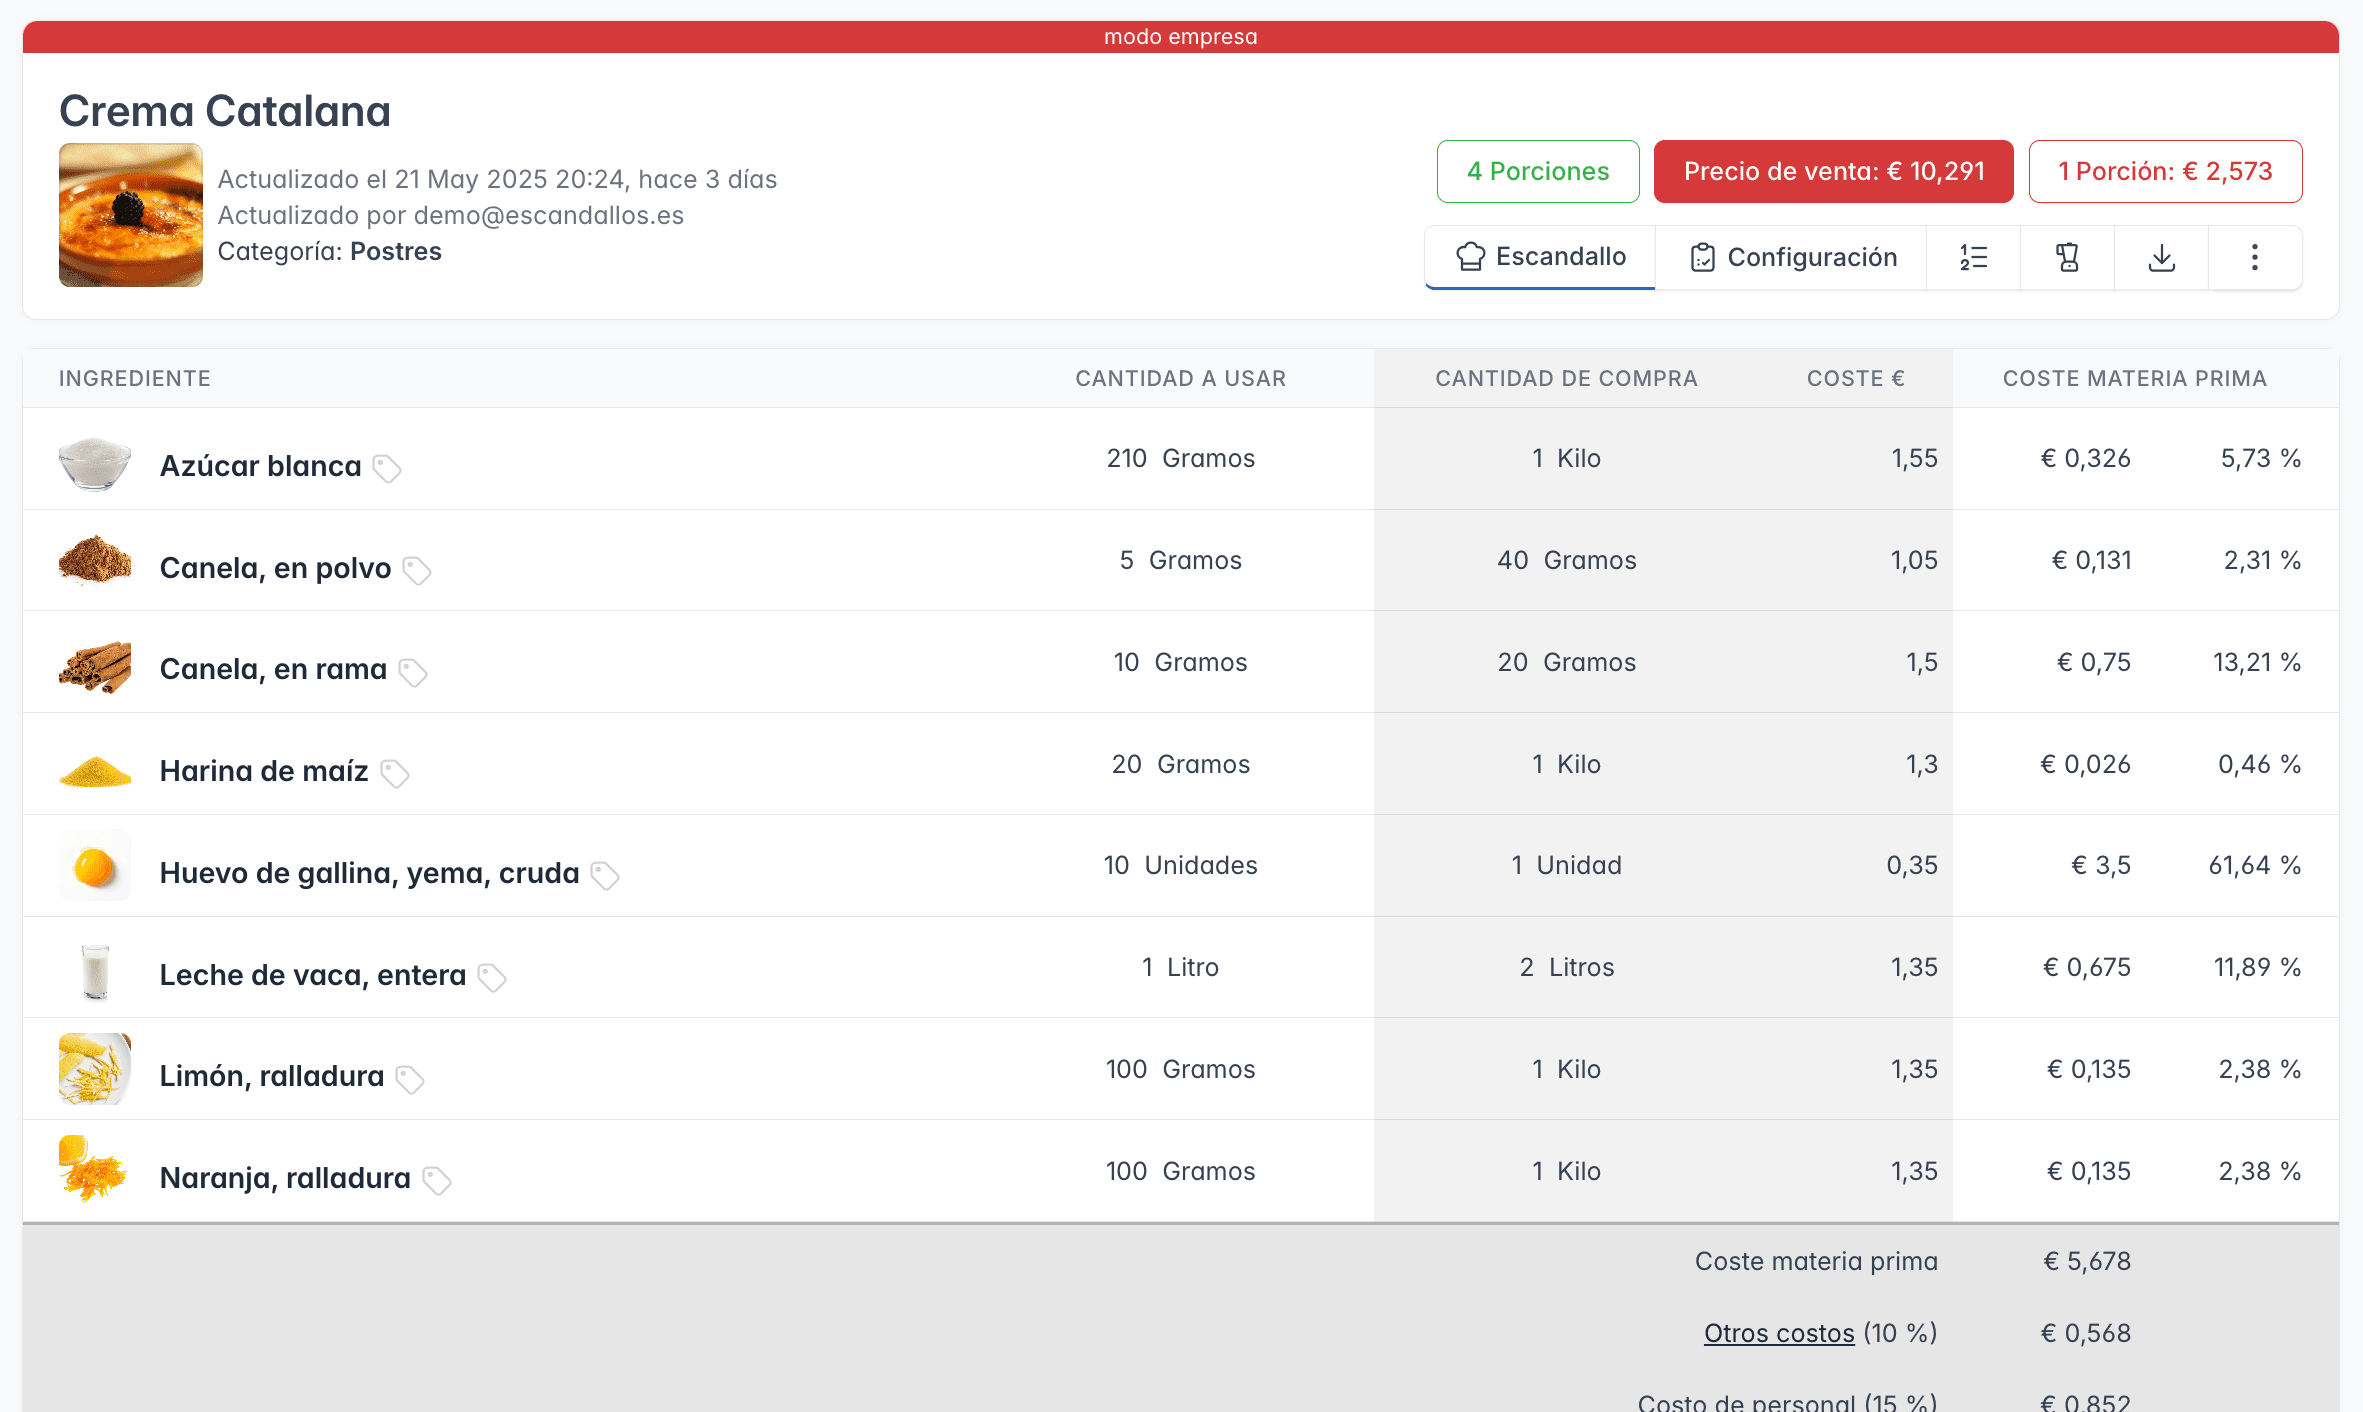Viewport: 2363px width, 1412px height.
Task: Open the numbered steps list icon tab
Action: (1973, 257)
